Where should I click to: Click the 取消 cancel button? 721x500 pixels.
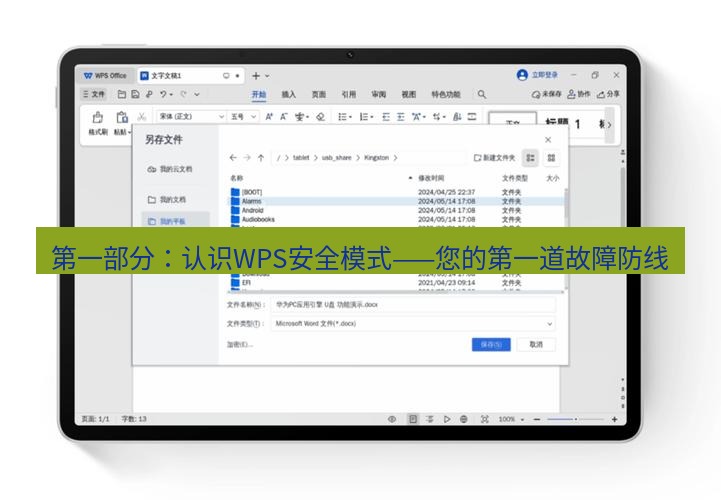(536, 345)
